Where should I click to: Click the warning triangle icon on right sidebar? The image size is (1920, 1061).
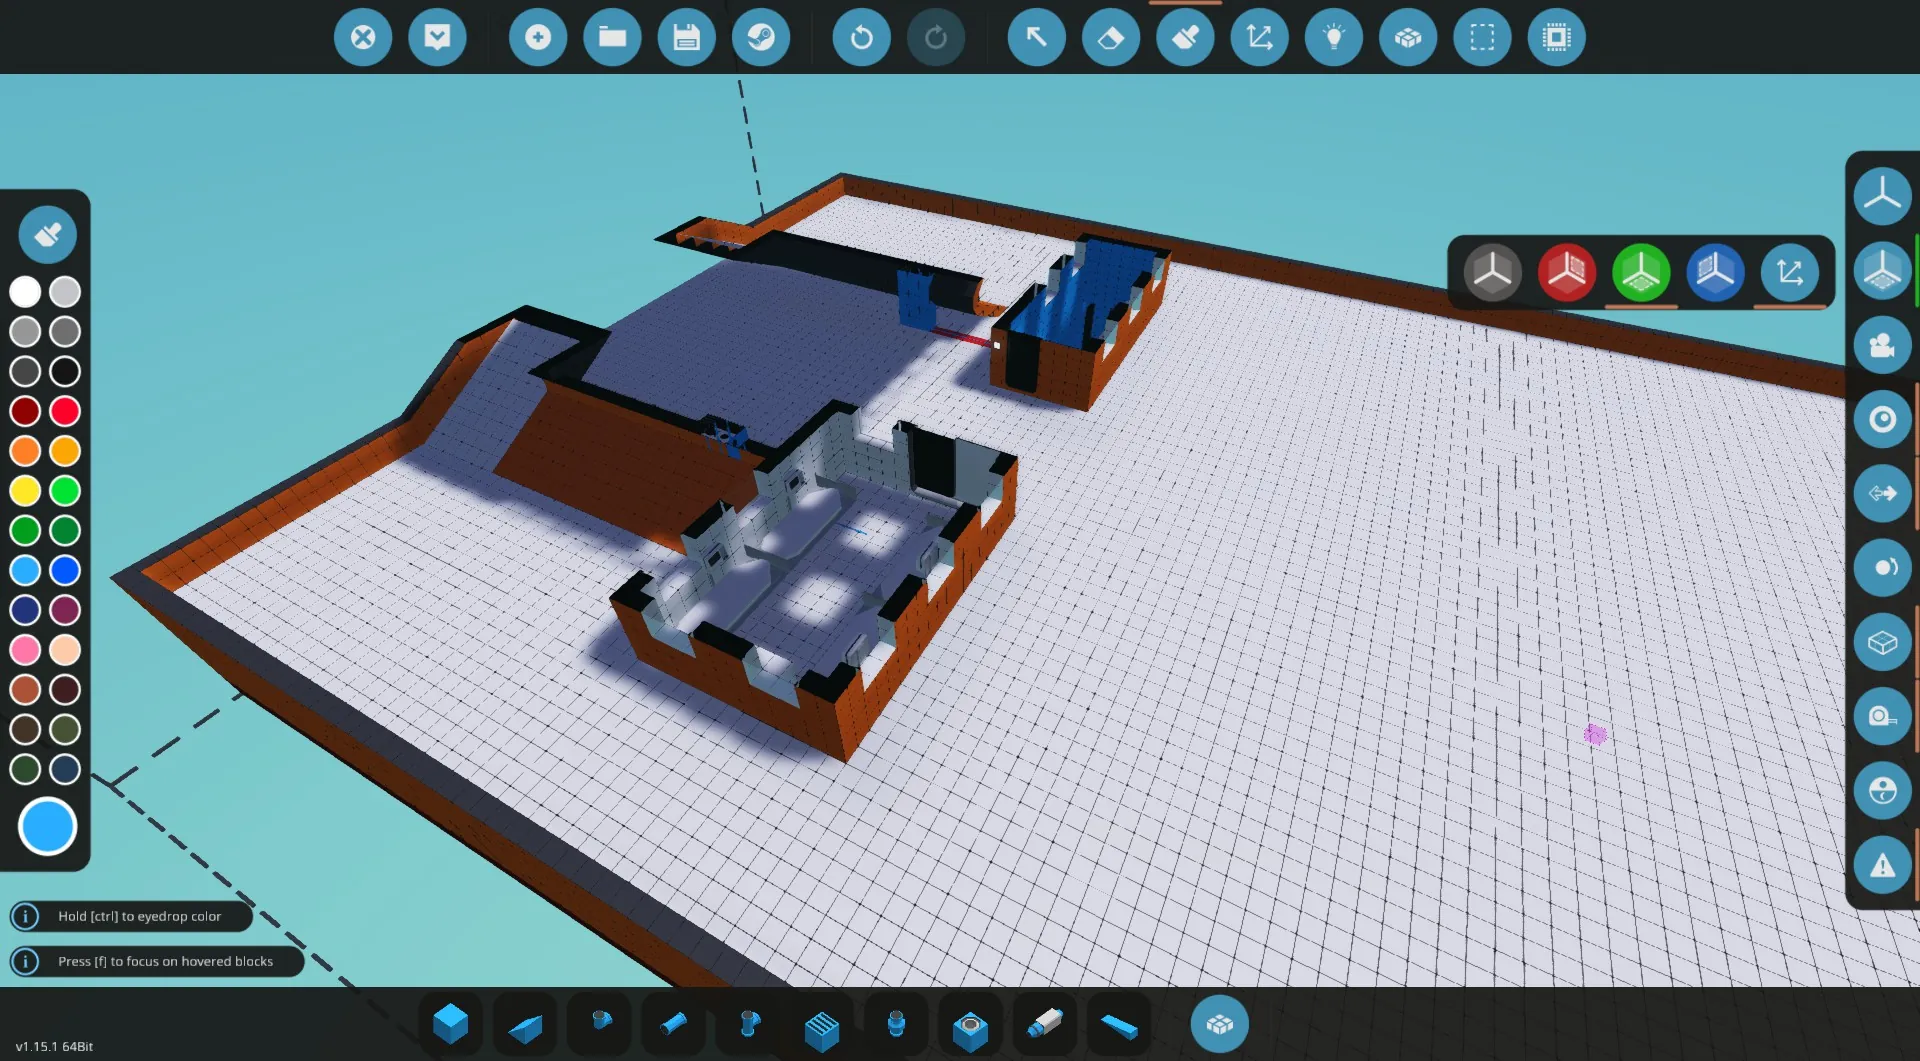pos(1882,865)
